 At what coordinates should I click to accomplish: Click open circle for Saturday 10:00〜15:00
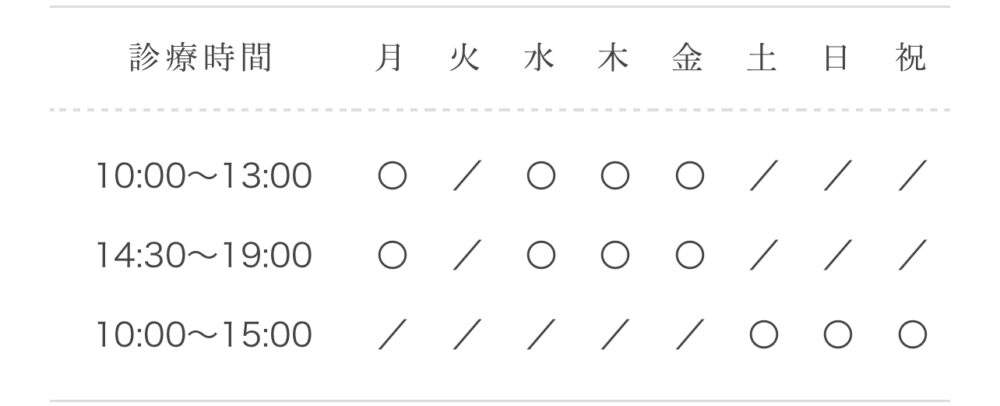[x=764, y=334]
